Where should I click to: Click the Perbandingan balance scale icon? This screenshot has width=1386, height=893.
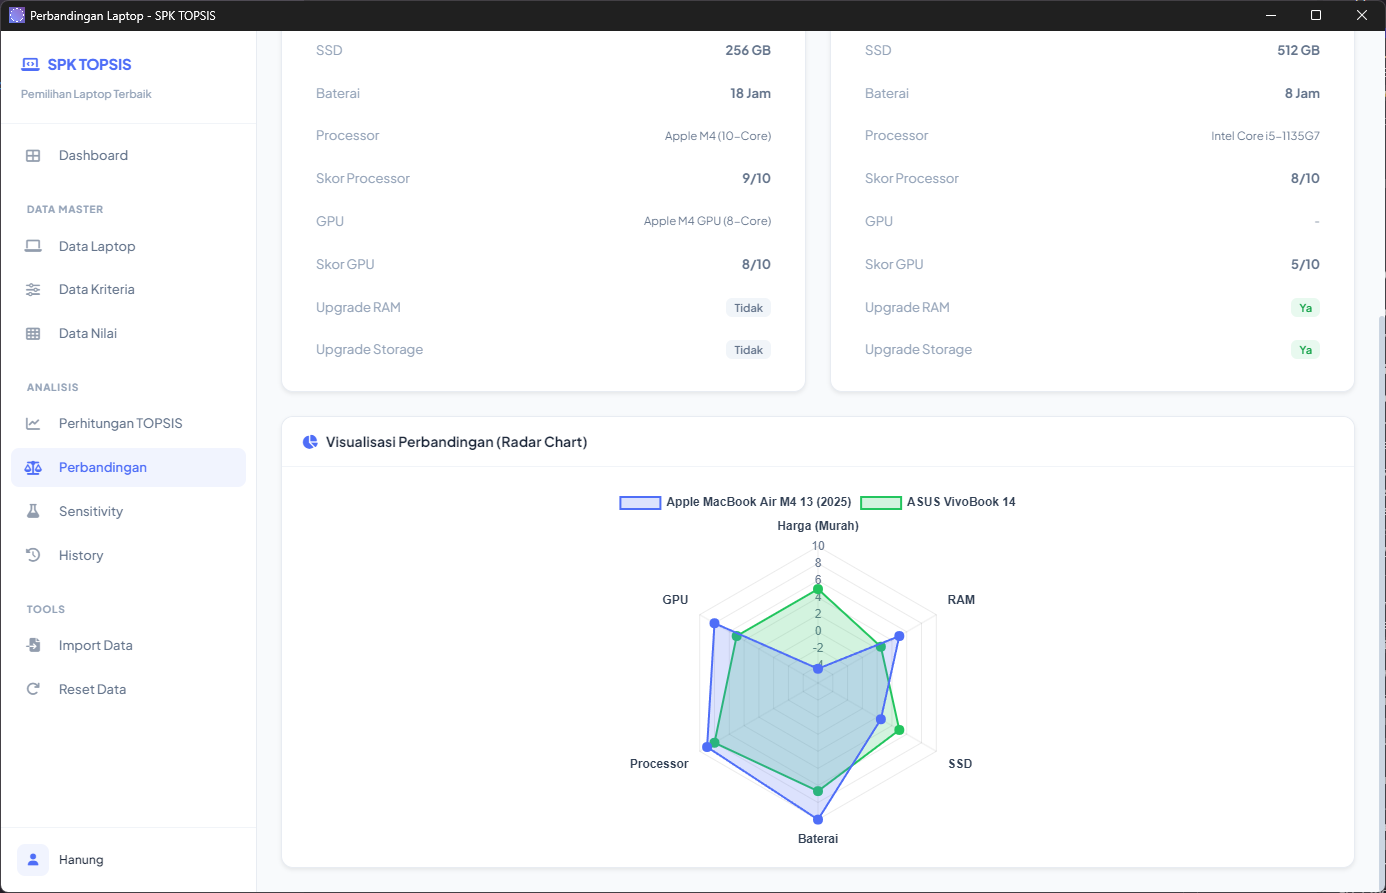33,468
